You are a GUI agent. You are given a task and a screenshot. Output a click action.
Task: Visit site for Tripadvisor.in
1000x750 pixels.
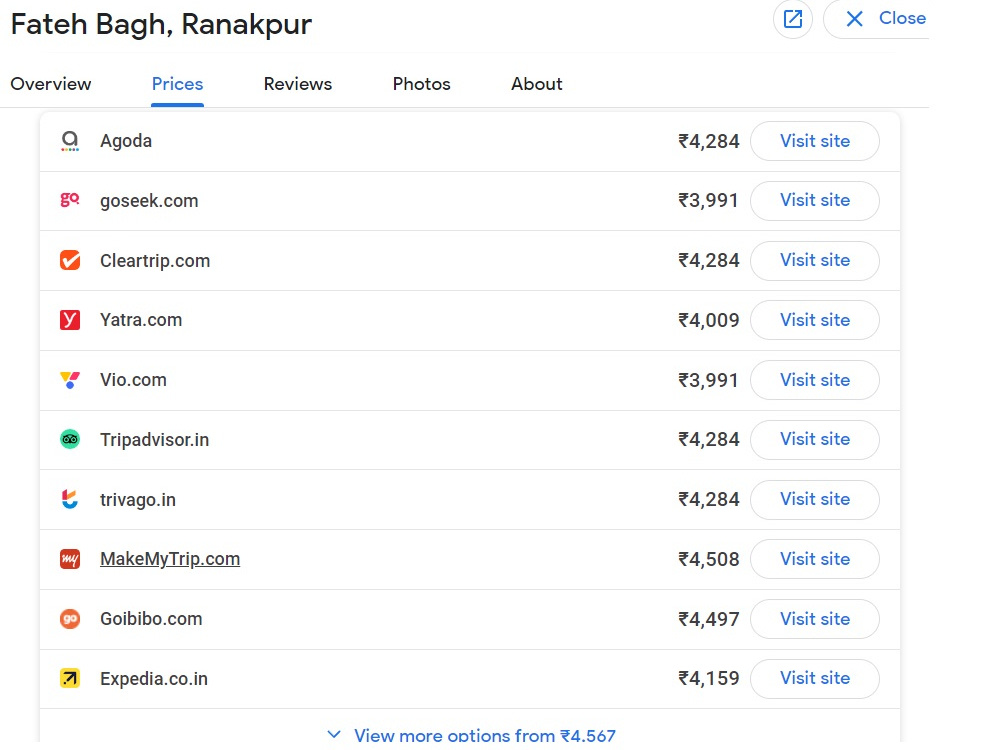(x=814, y=439)
